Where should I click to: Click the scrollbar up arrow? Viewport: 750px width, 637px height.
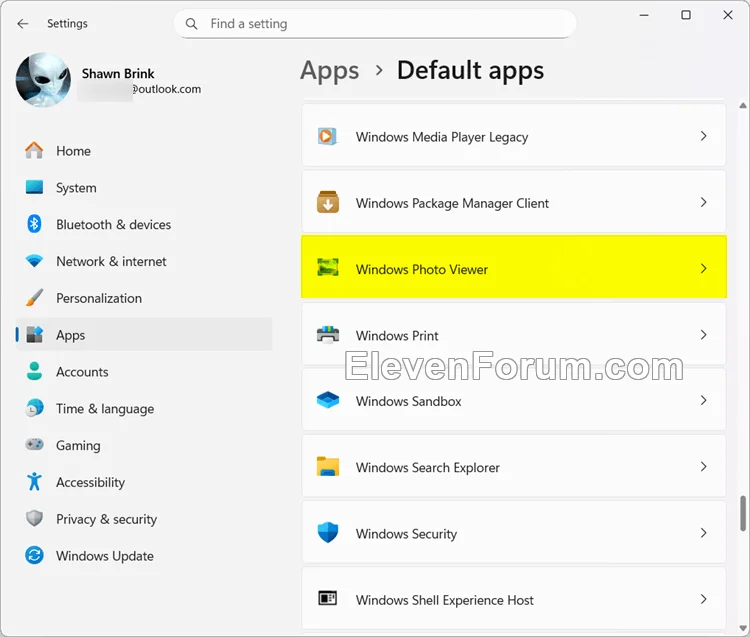[x=743, y=106]
